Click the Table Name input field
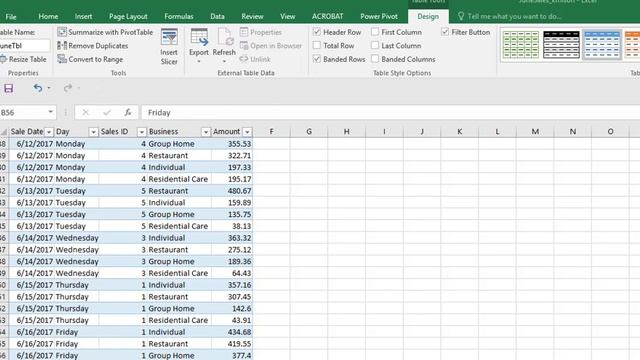The width and height of the screenshot is (640, 360). pyautogui.click(x=24, y=46)
